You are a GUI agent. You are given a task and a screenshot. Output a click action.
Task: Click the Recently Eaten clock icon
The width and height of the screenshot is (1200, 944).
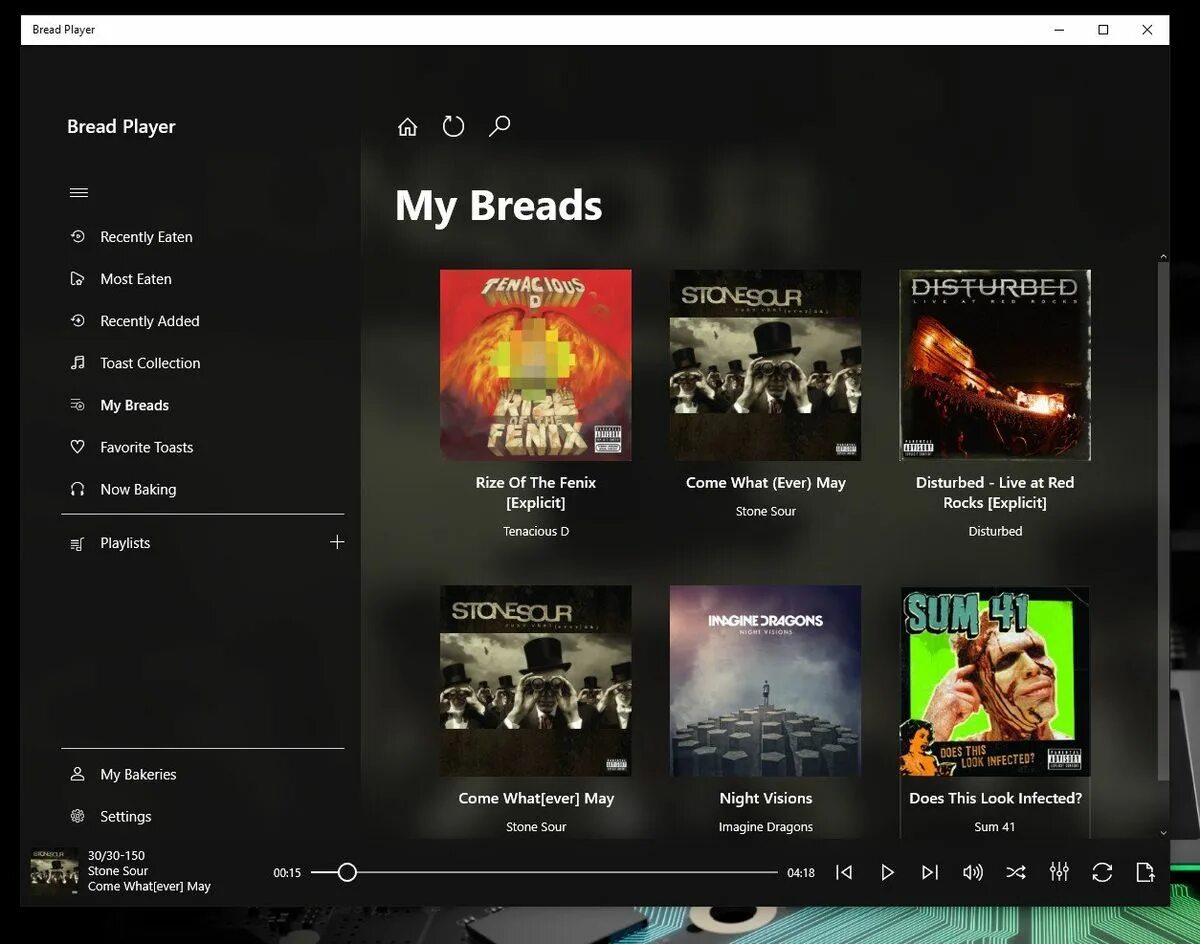point(77,237)
